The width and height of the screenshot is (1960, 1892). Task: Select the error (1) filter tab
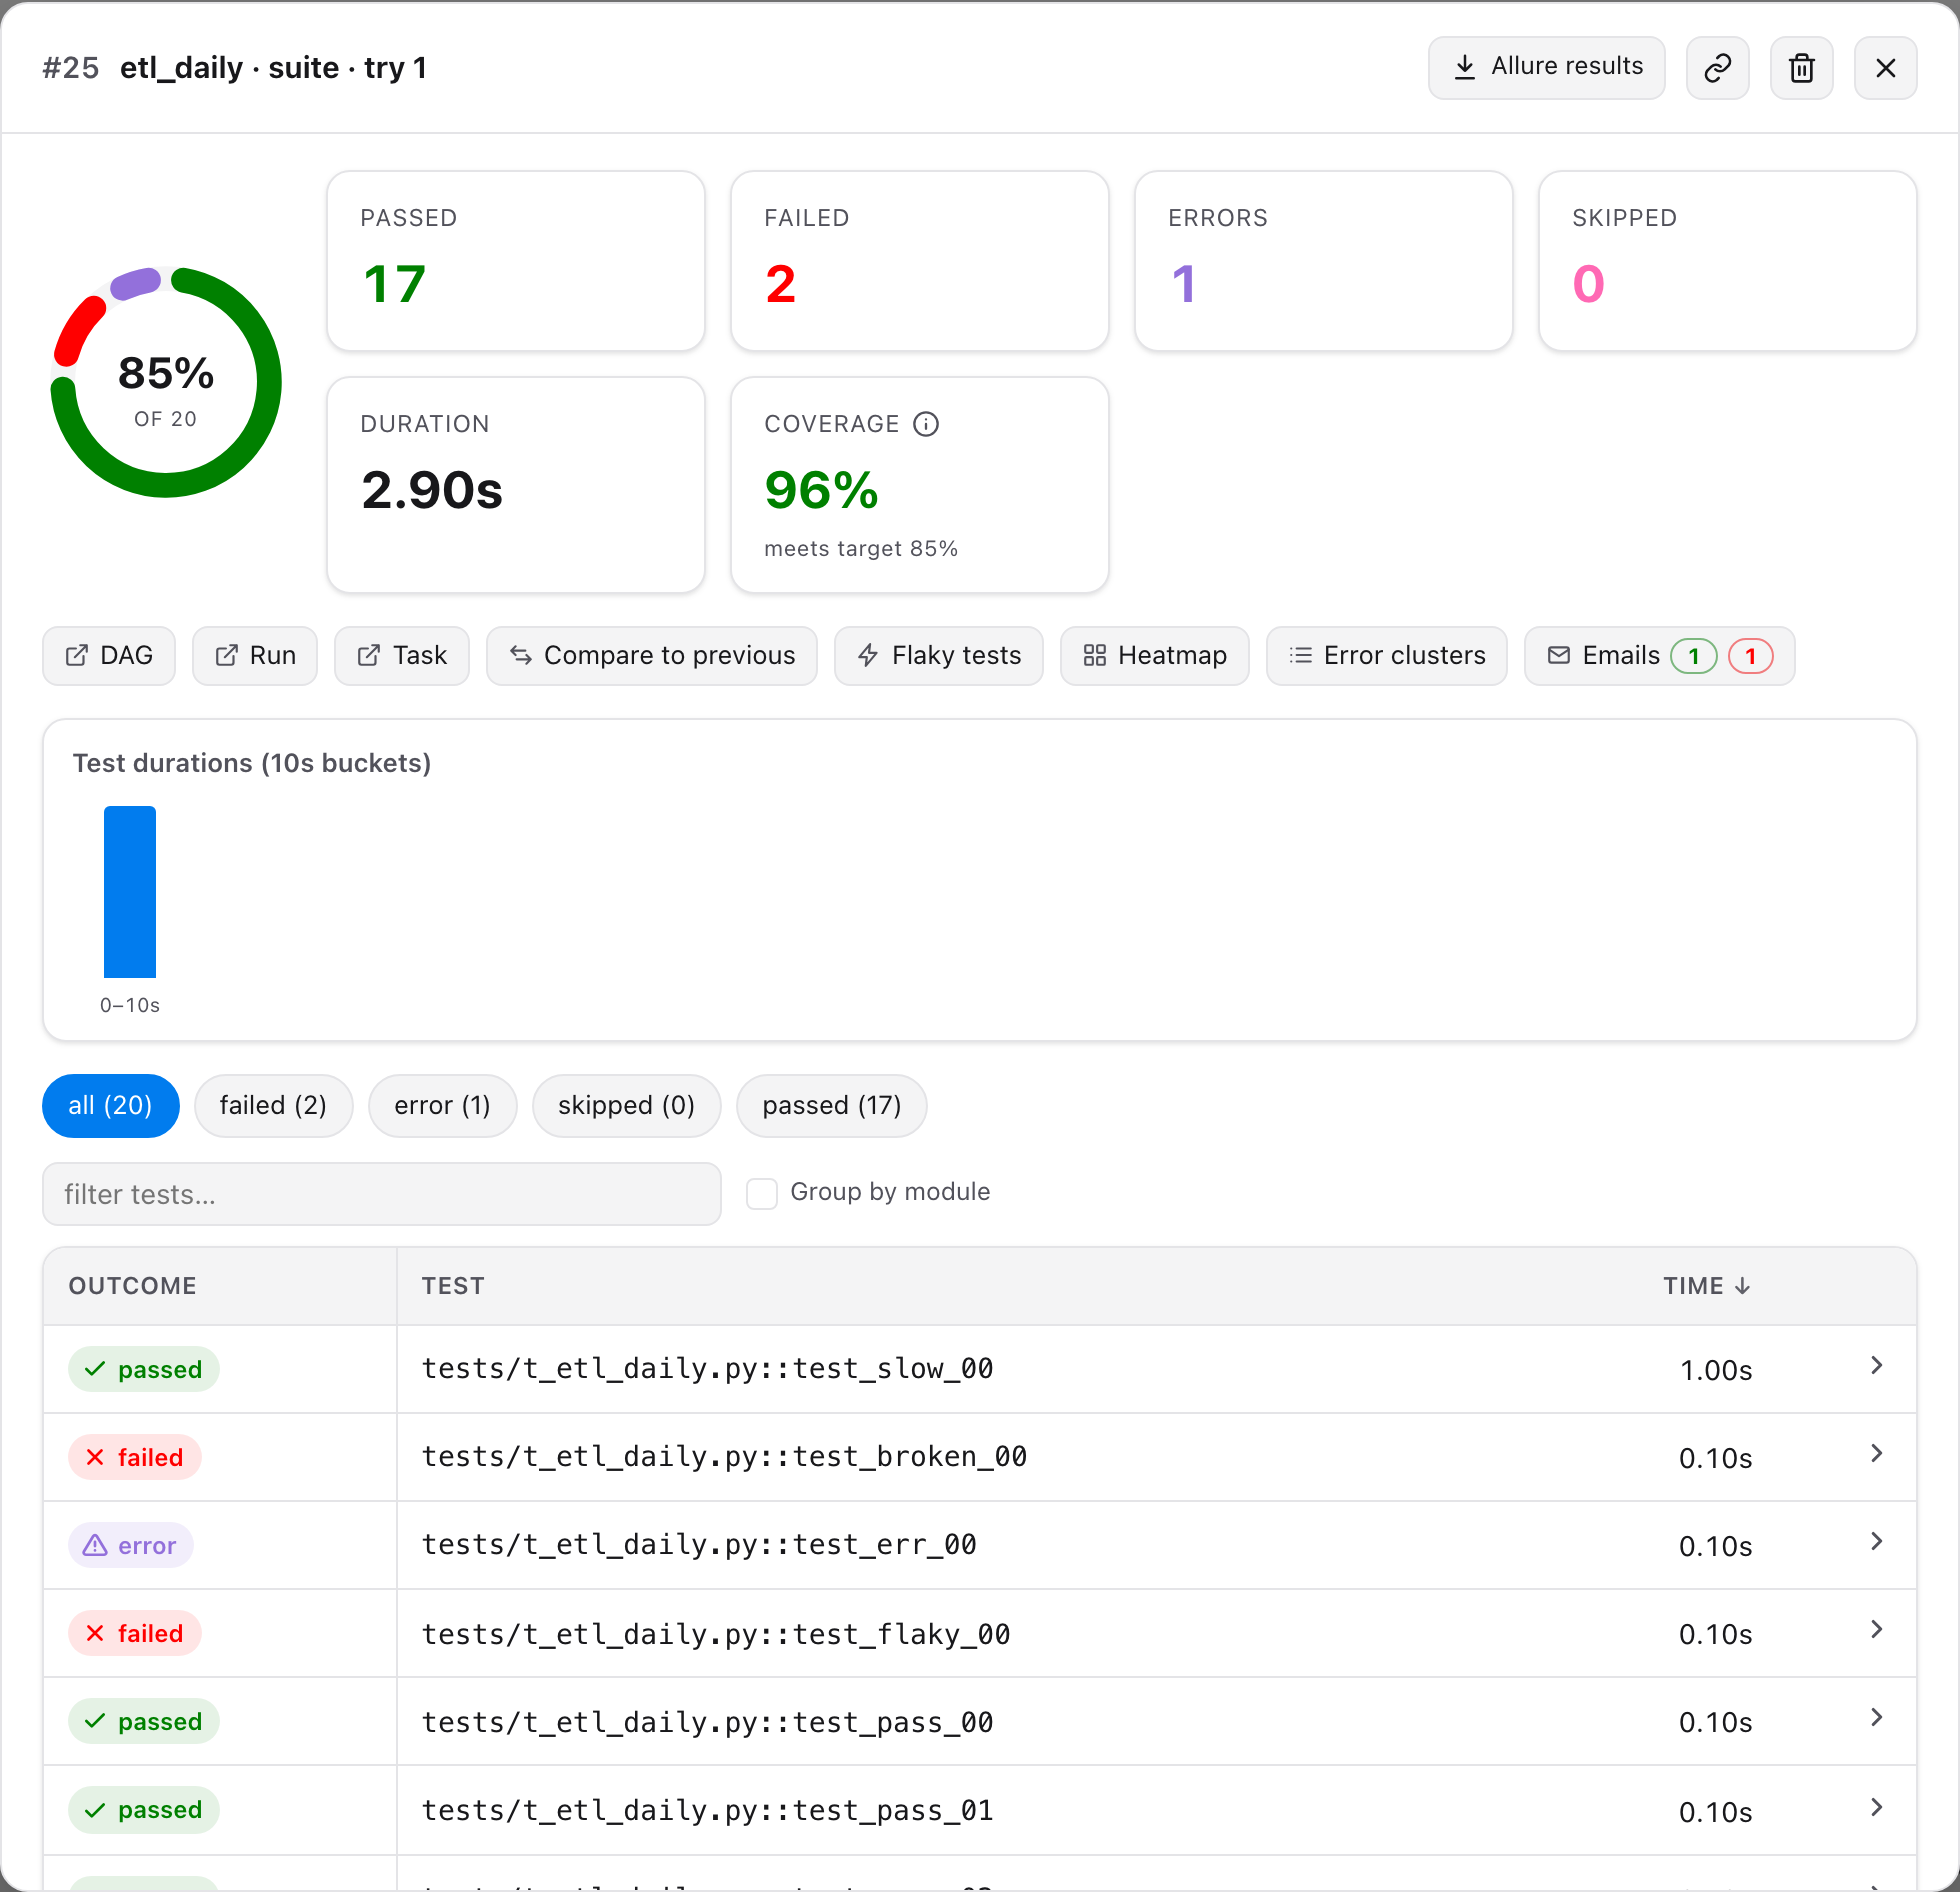[x=443, y=1106]
